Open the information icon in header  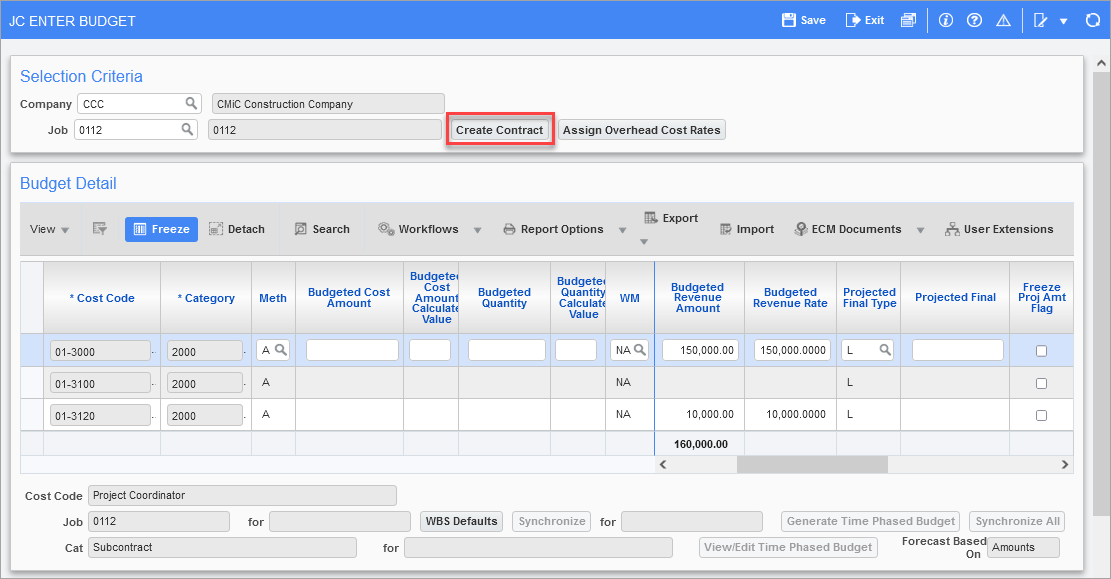click(946, 20)
